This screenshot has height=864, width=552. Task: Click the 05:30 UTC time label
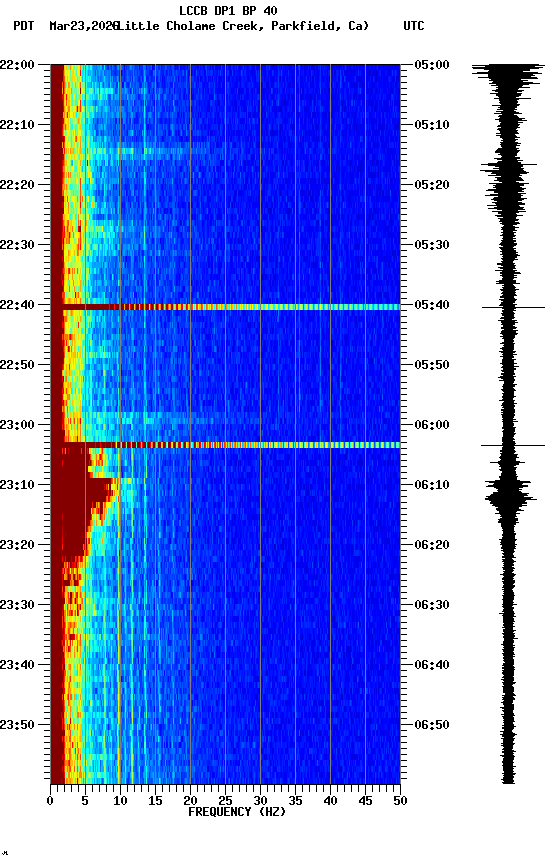432,245
